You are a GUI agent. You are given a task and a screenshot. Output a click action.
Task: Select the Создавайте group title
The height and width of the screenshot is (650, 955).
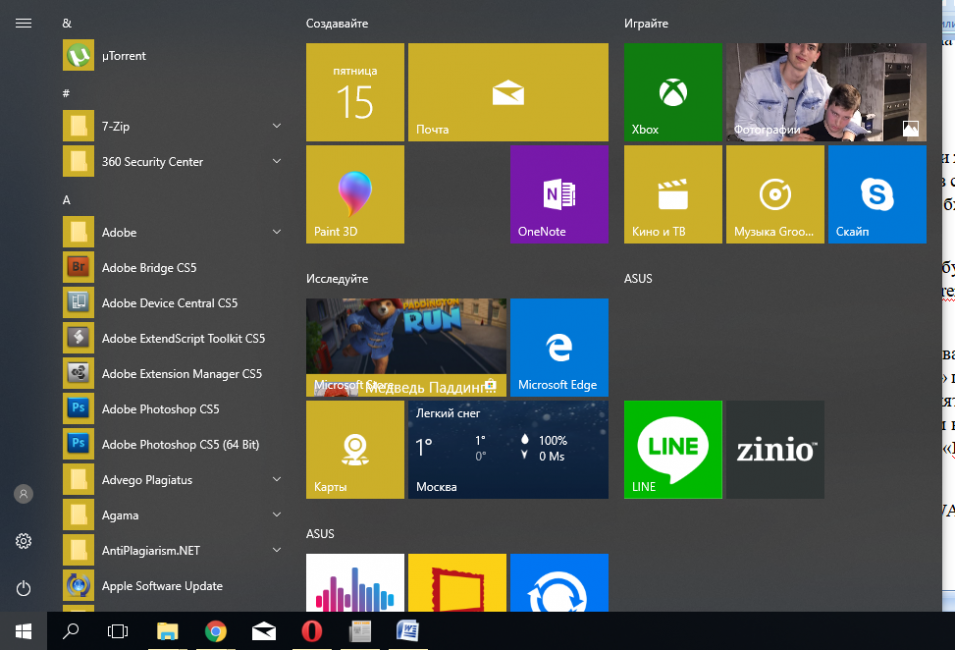337,23
